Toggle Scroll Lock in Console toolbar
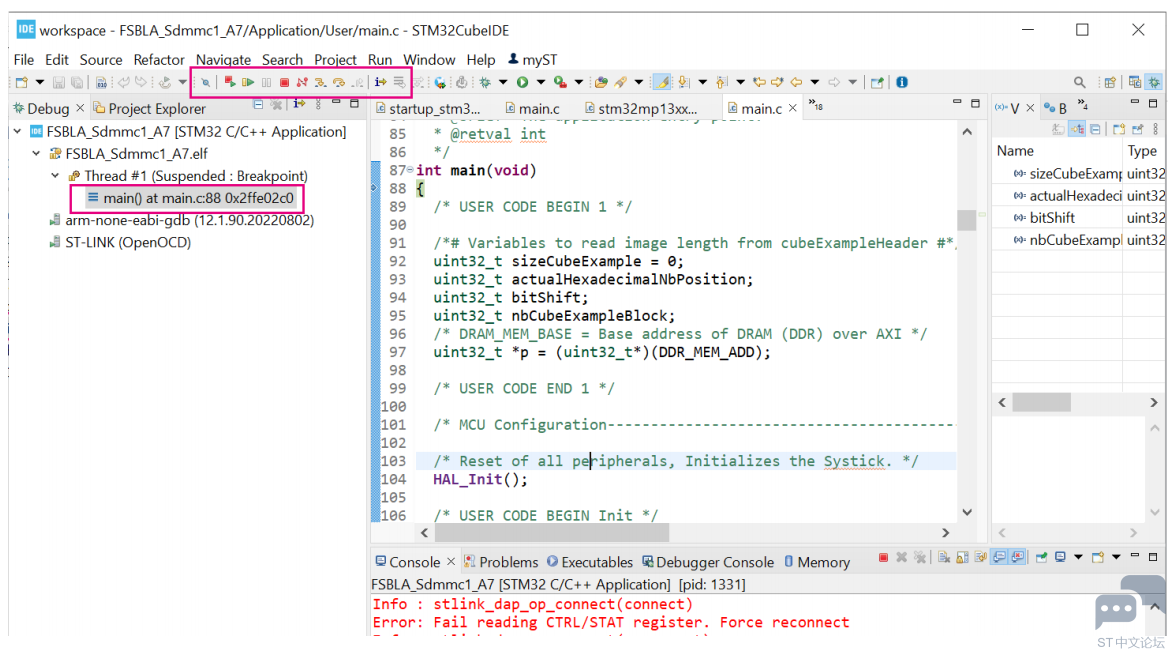1174x658 pixels. click(x=962, y=558)
